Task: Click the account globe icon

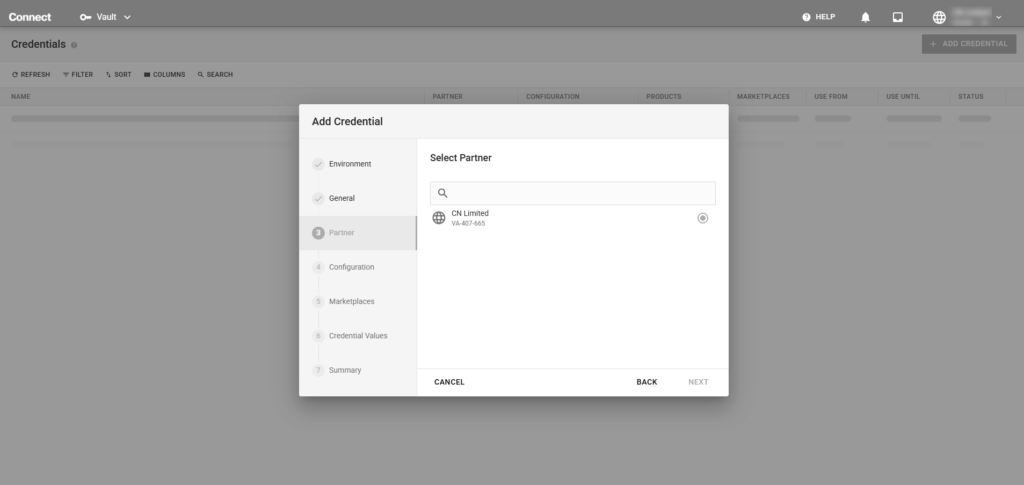Action: click(x=939, y=17)
